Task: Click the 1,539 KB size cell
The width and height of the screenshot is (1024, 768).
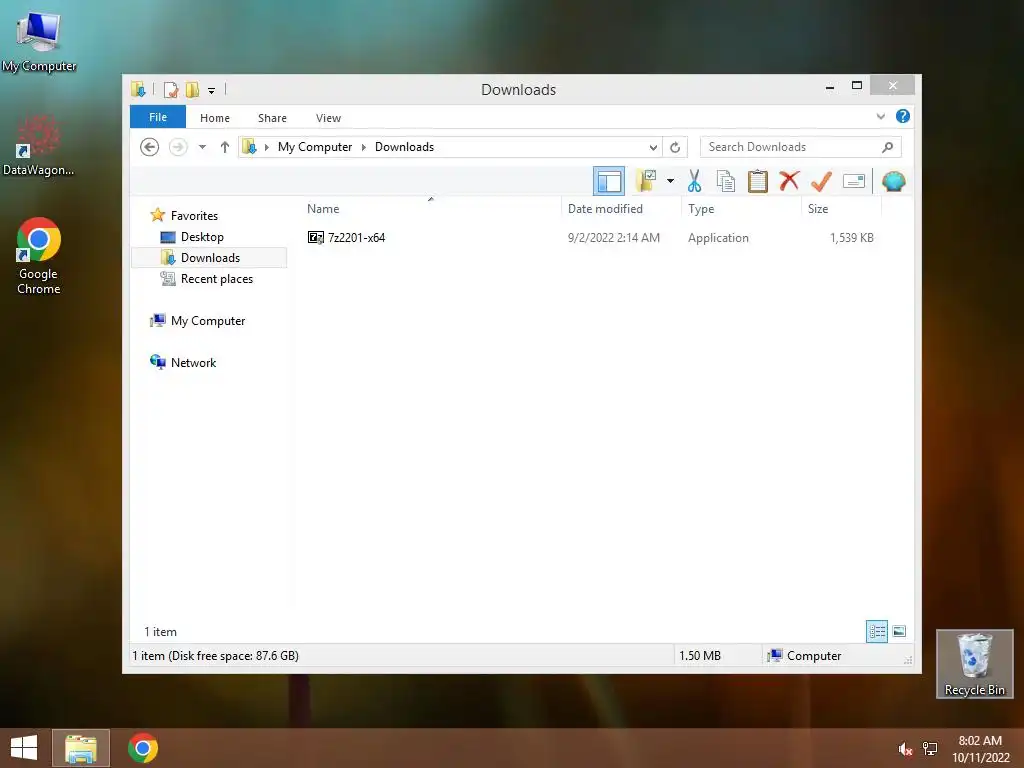Action: 851,238
